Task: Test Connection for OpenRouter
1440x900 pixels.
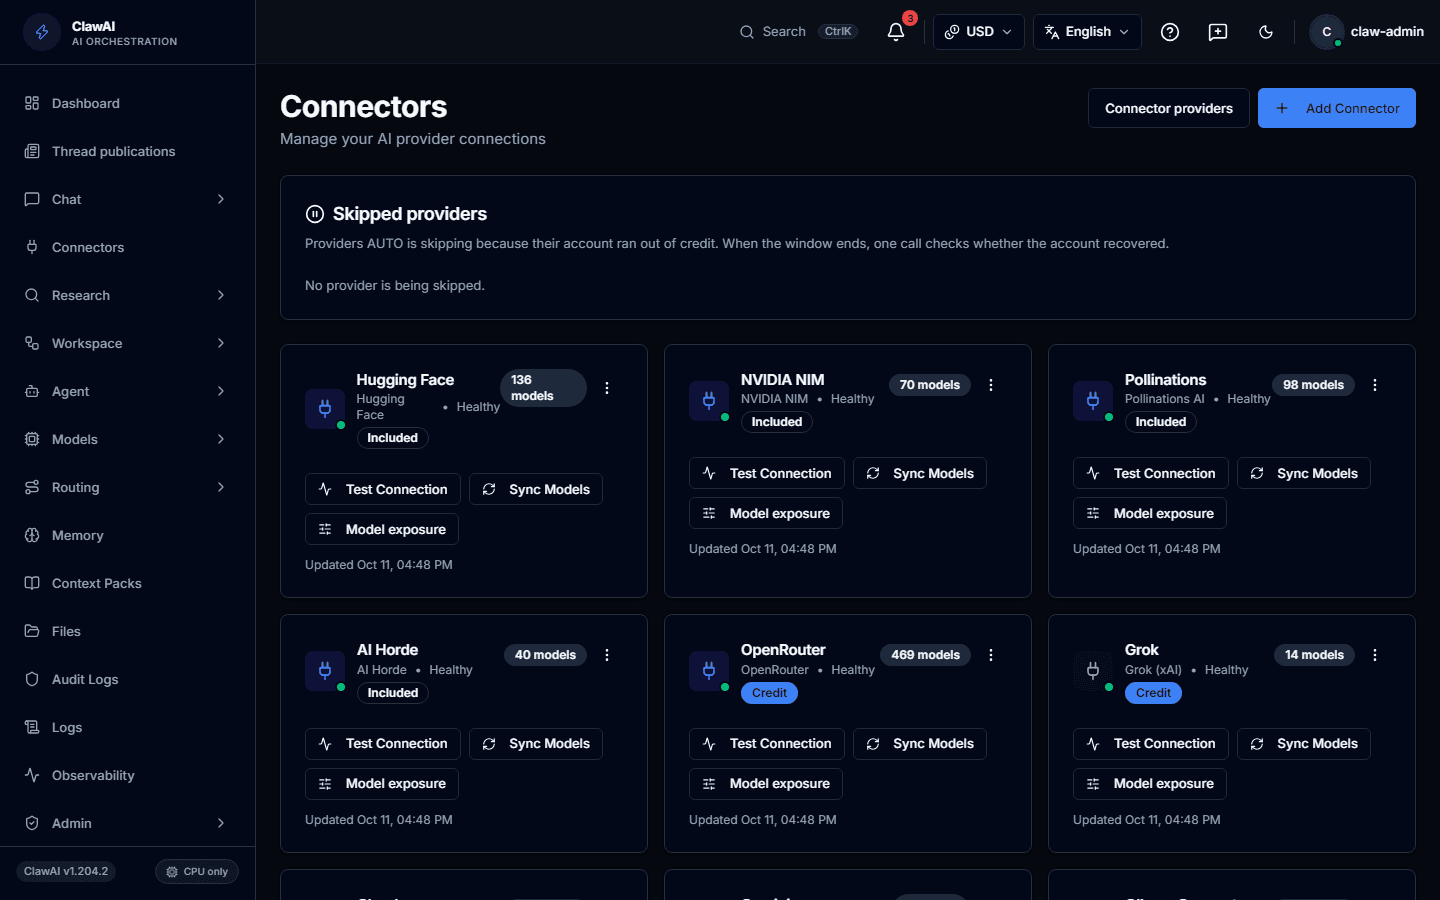Action: click(767, 744)
